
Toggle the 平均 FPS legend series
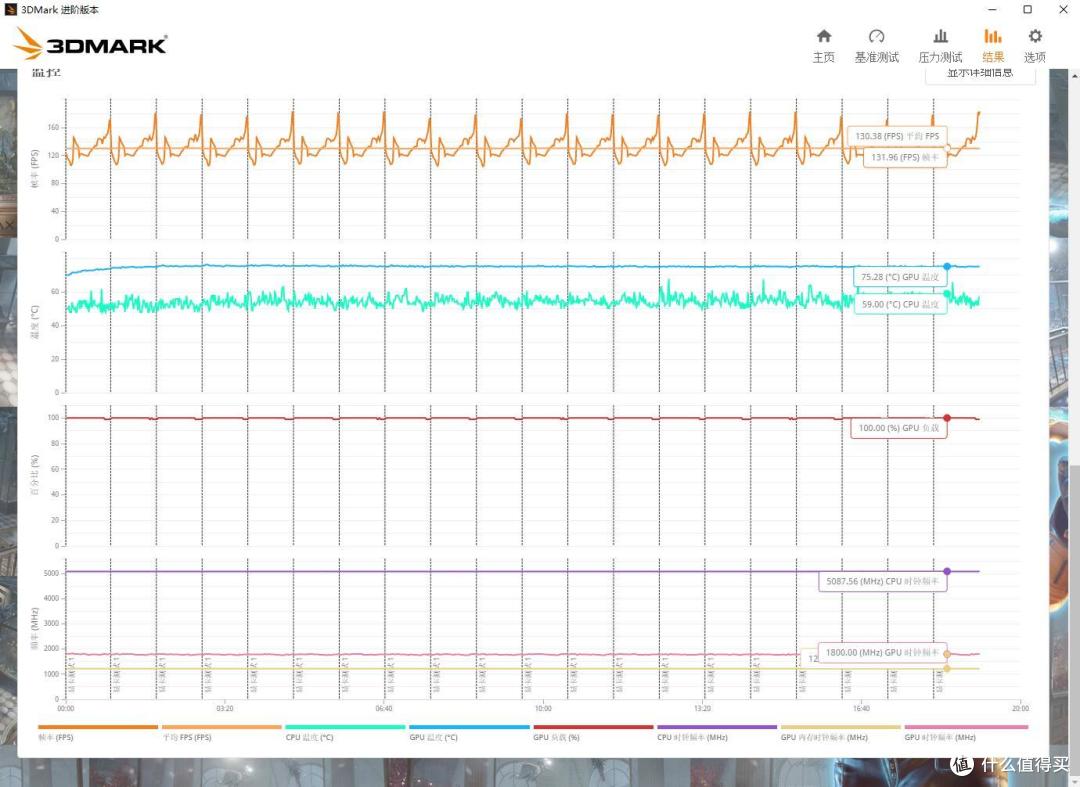coord(221,732)
